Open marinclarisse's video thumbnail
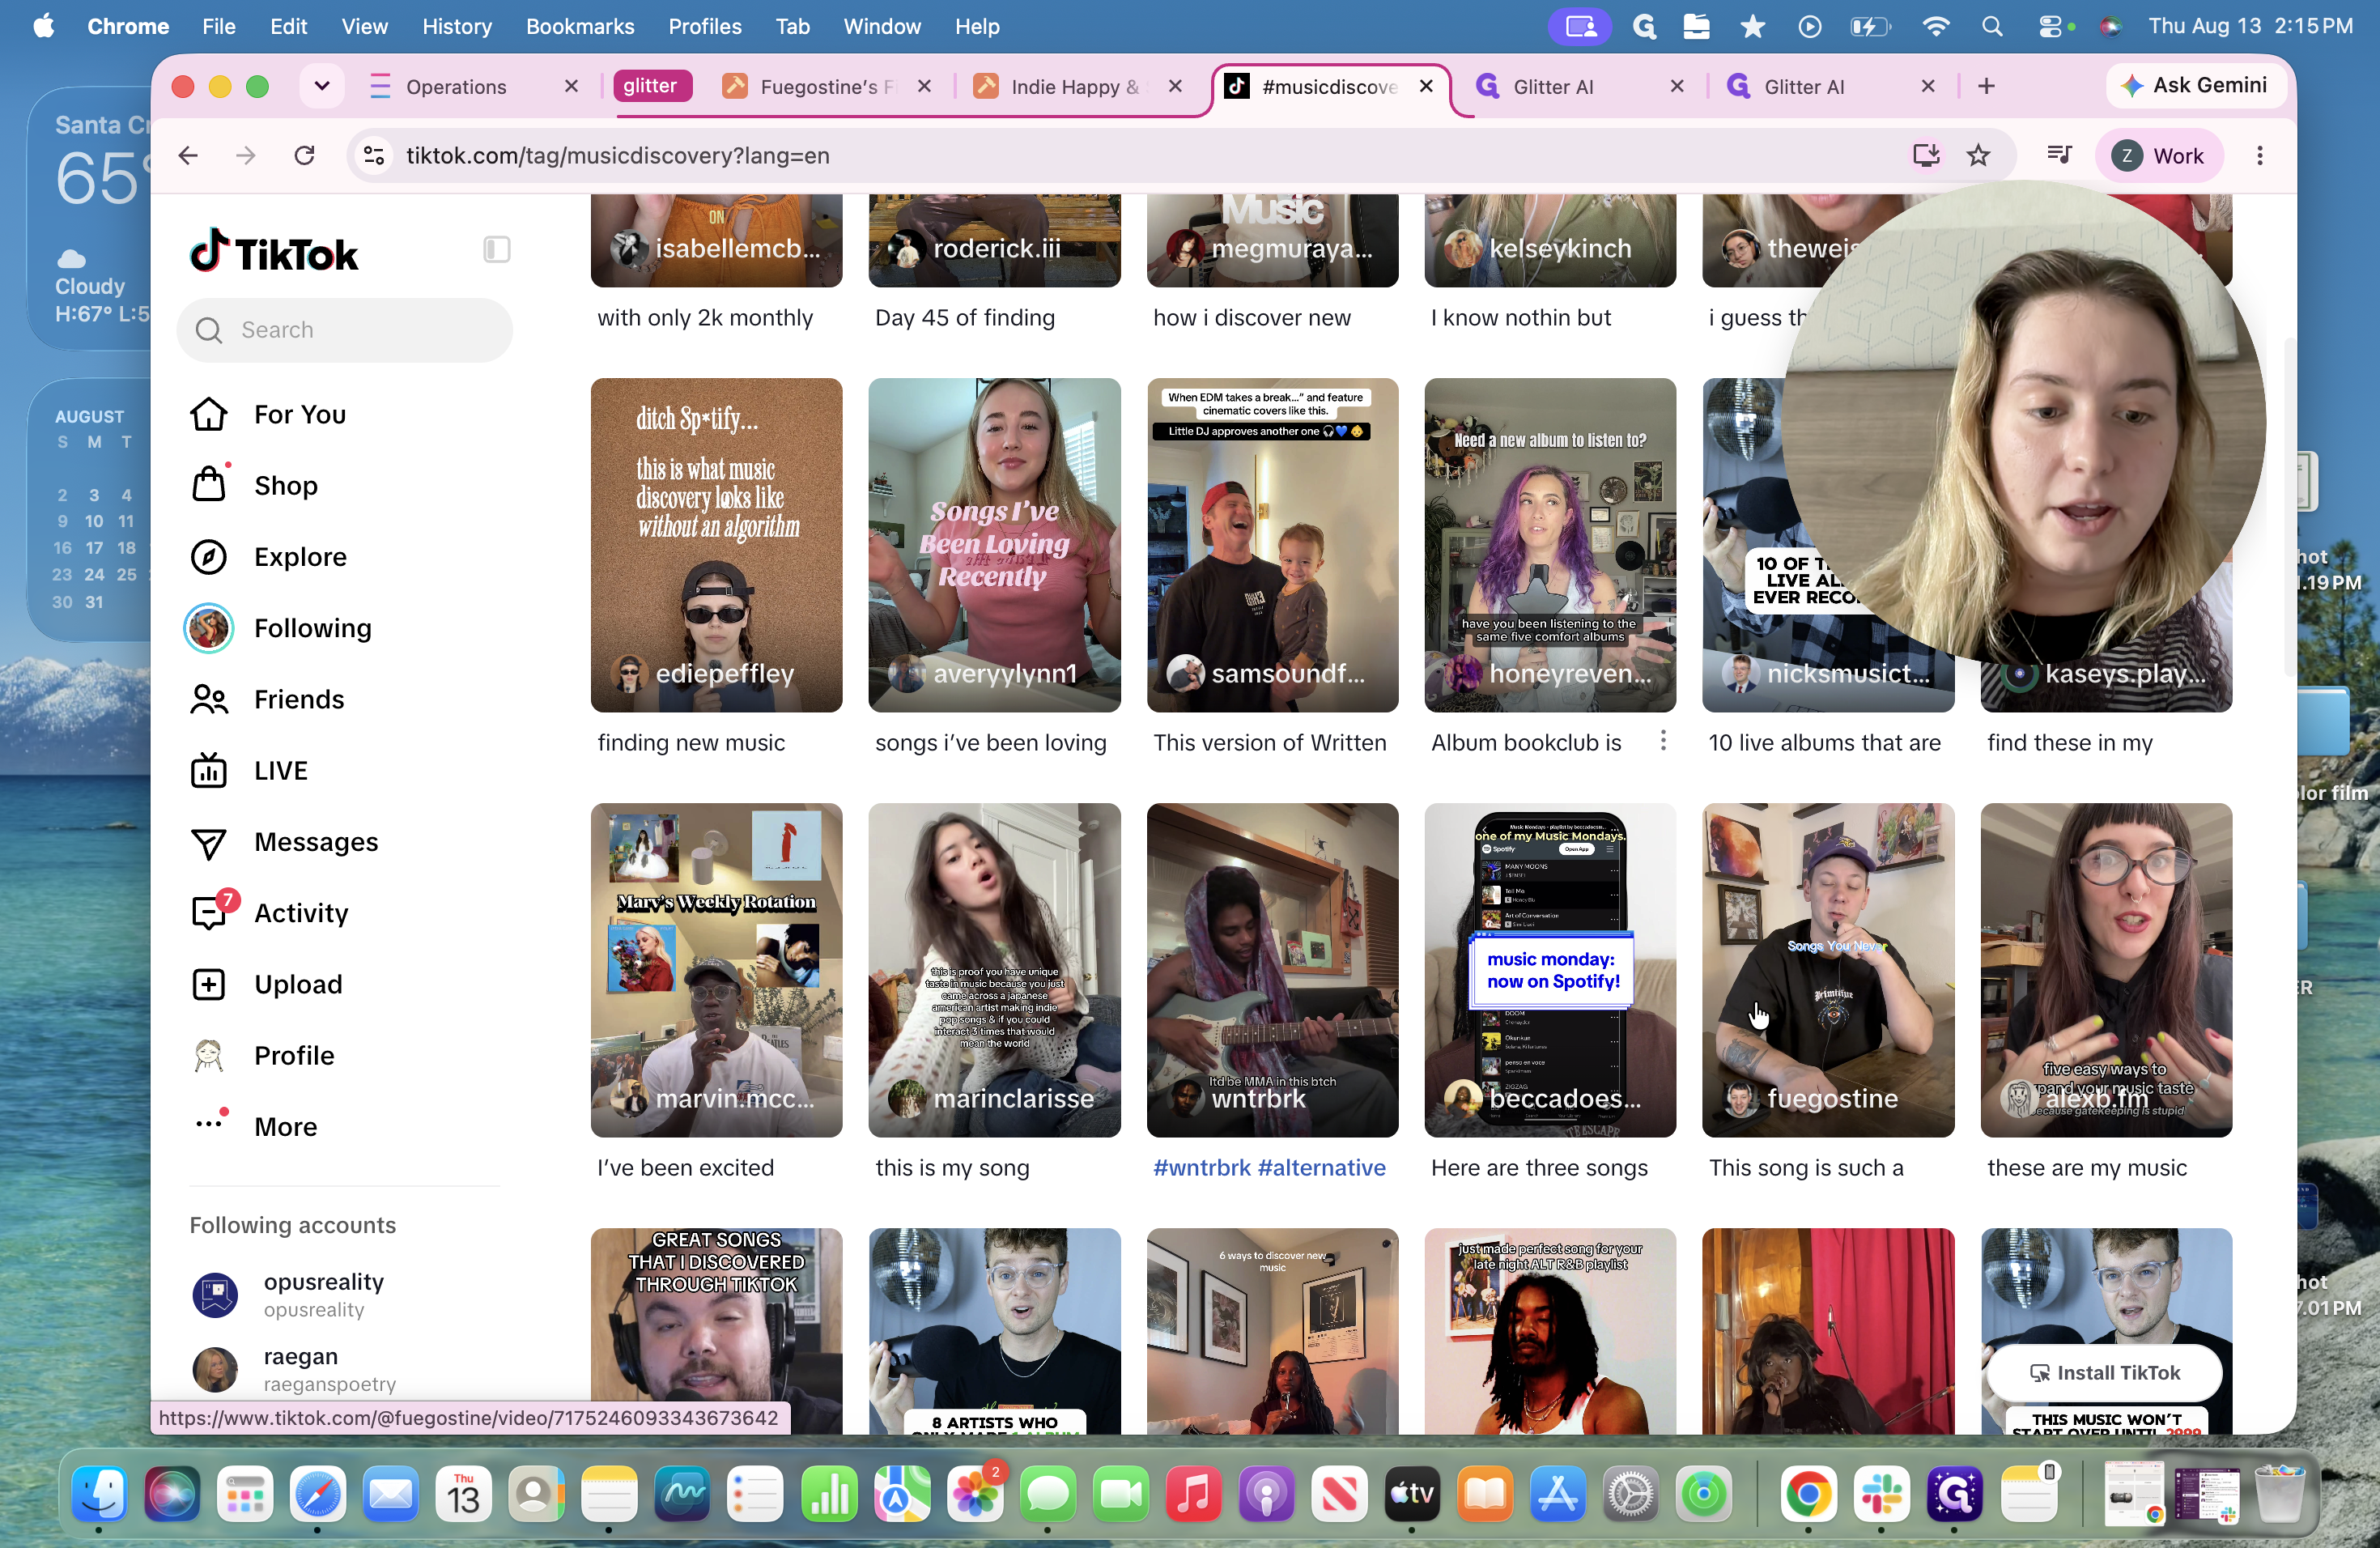The width and height of the screenshot is (2380, 1548). 994,970
